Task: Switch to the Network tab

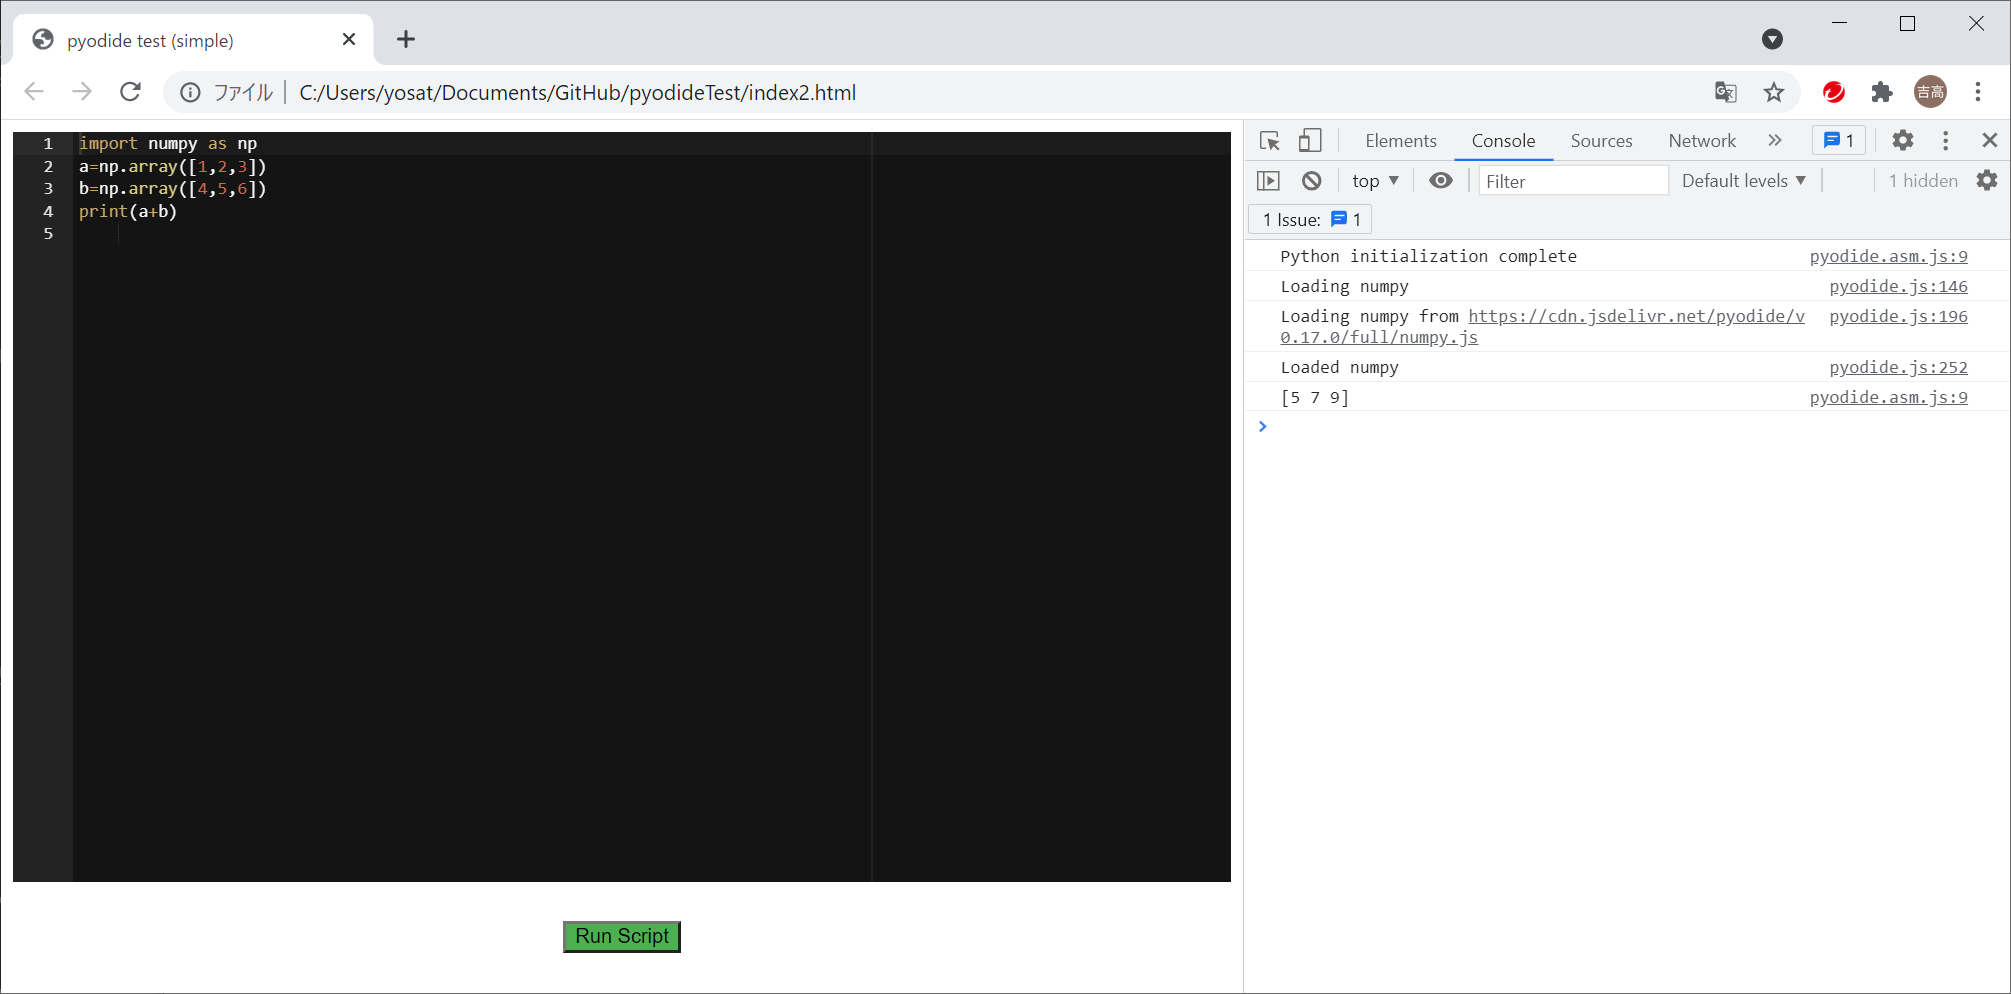Action: (x=1701, y=140)
